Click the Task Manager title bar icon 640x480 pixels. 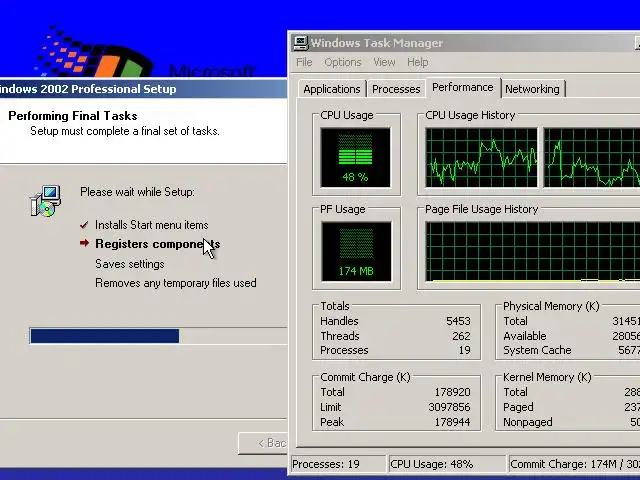pos(301,43)
